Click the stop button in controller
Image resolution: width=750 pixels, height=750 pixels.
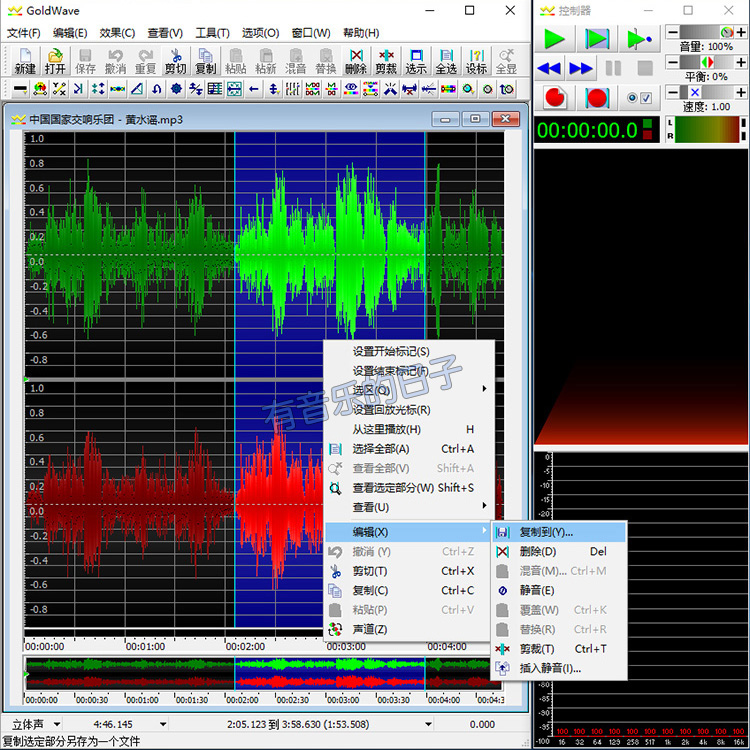pyautogui.click(x=645, y=68)
